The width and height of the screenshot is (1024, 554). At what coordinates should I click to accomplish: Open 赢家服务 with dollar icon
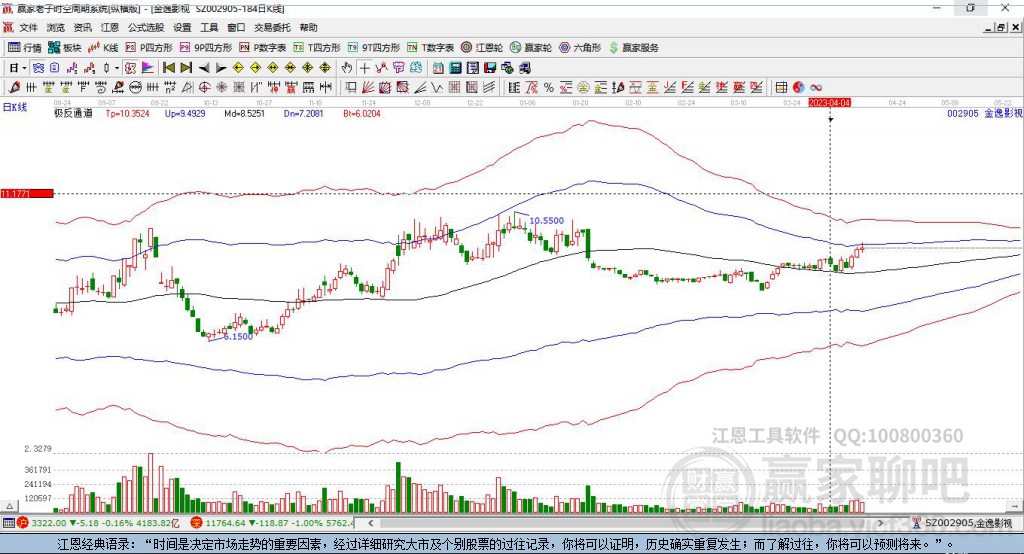point(633,48)
